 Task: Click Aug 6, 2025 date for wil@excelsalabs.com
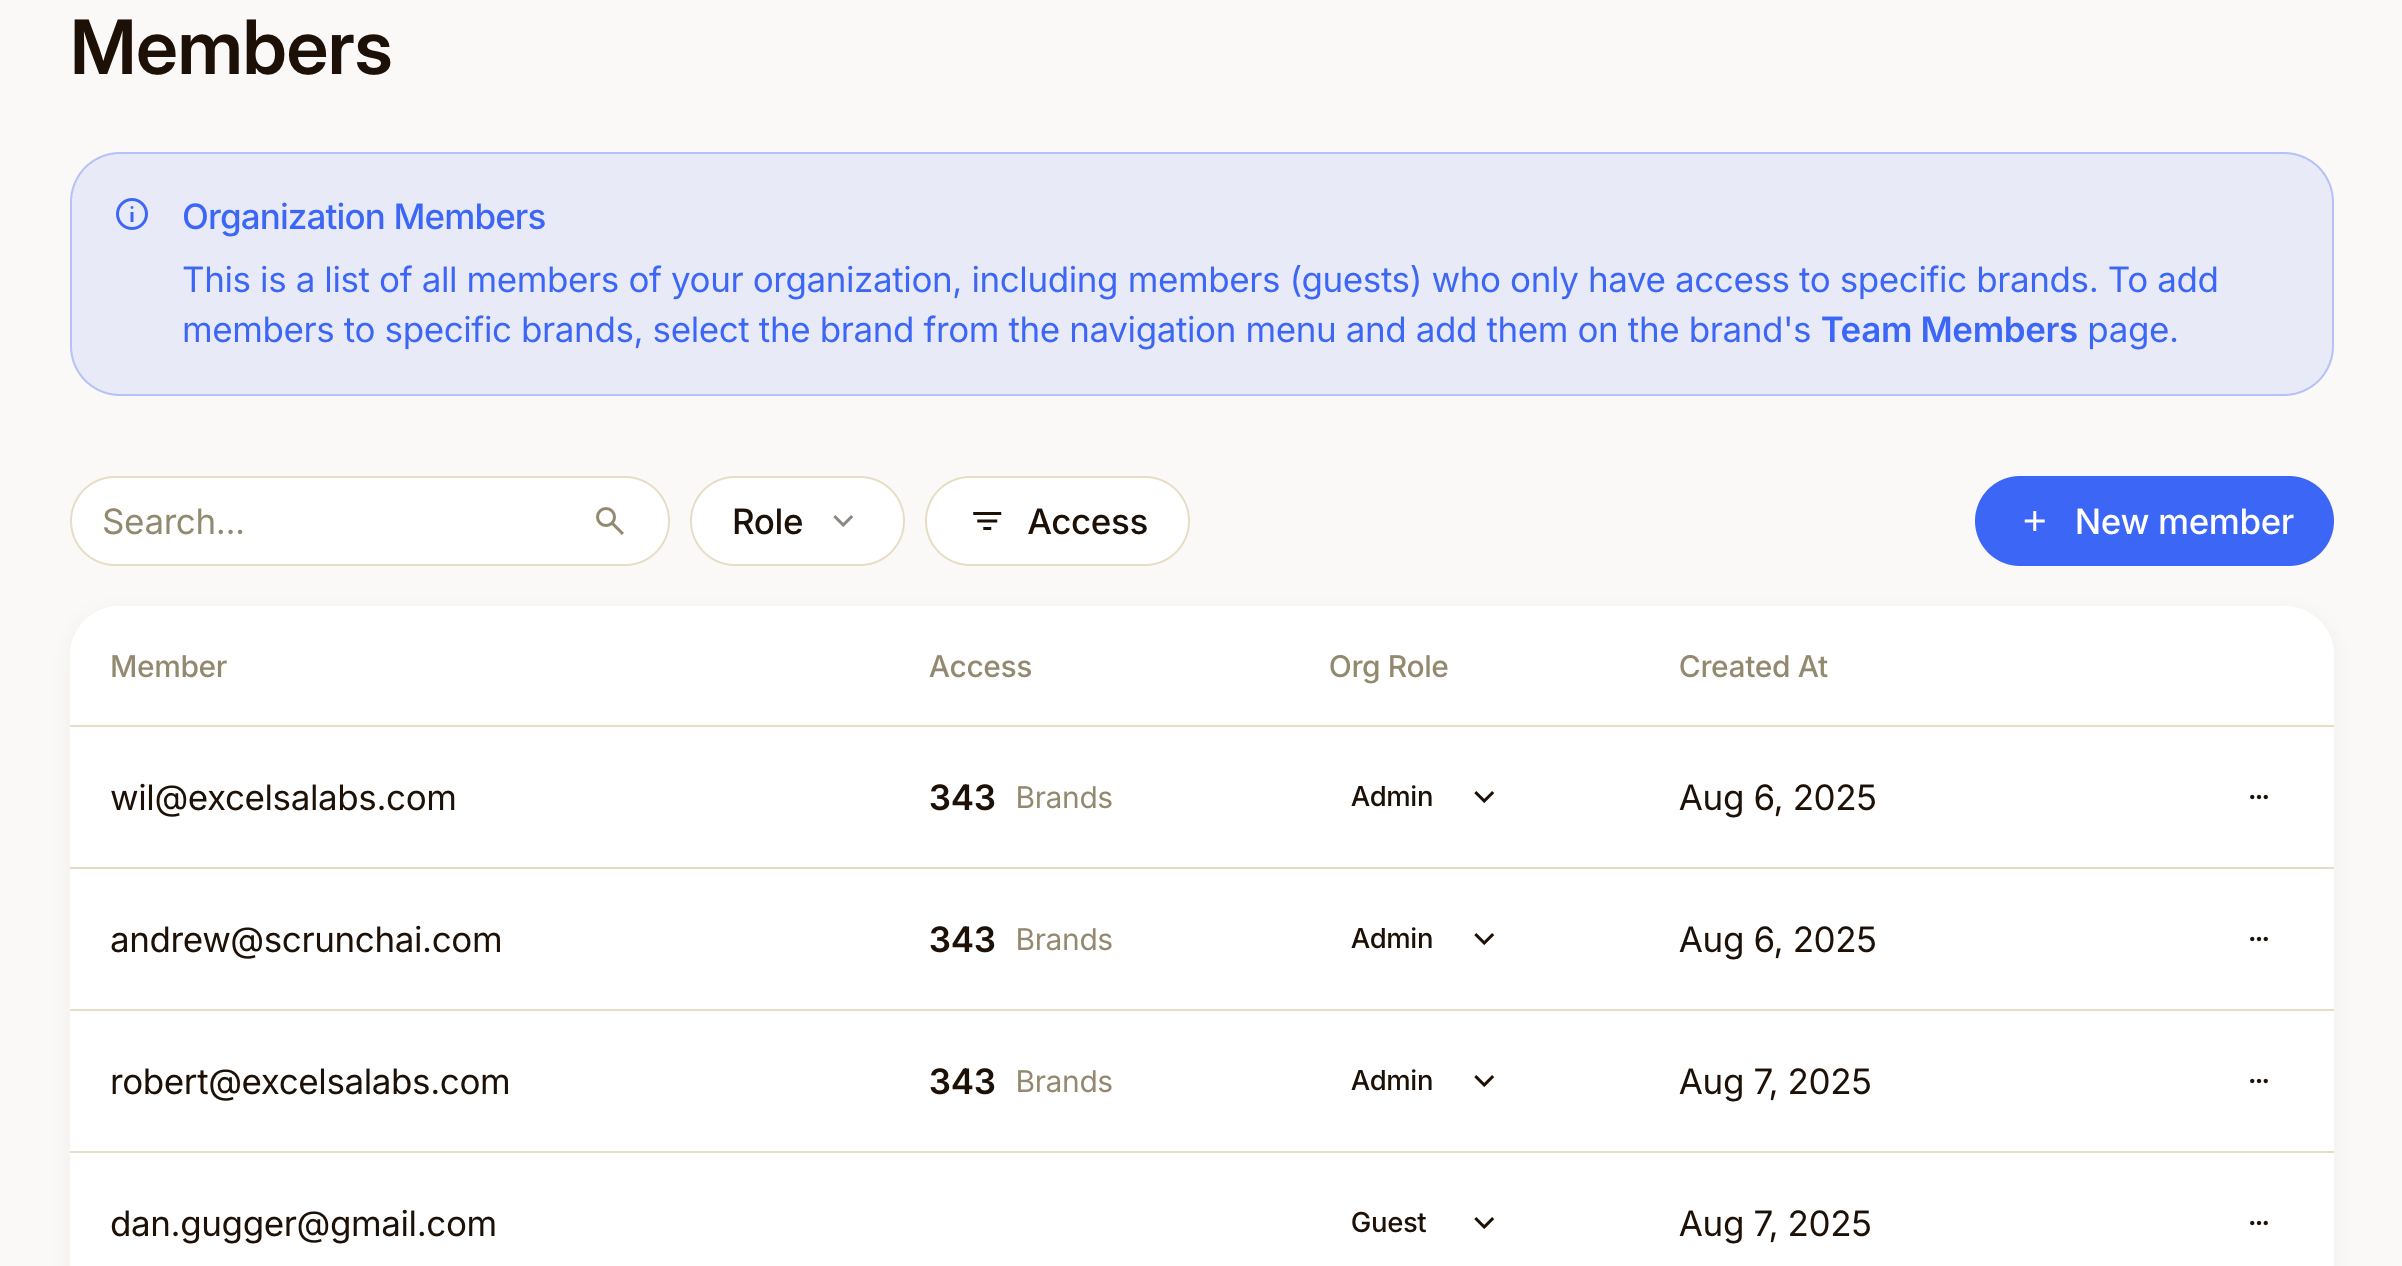(1777, 798)
